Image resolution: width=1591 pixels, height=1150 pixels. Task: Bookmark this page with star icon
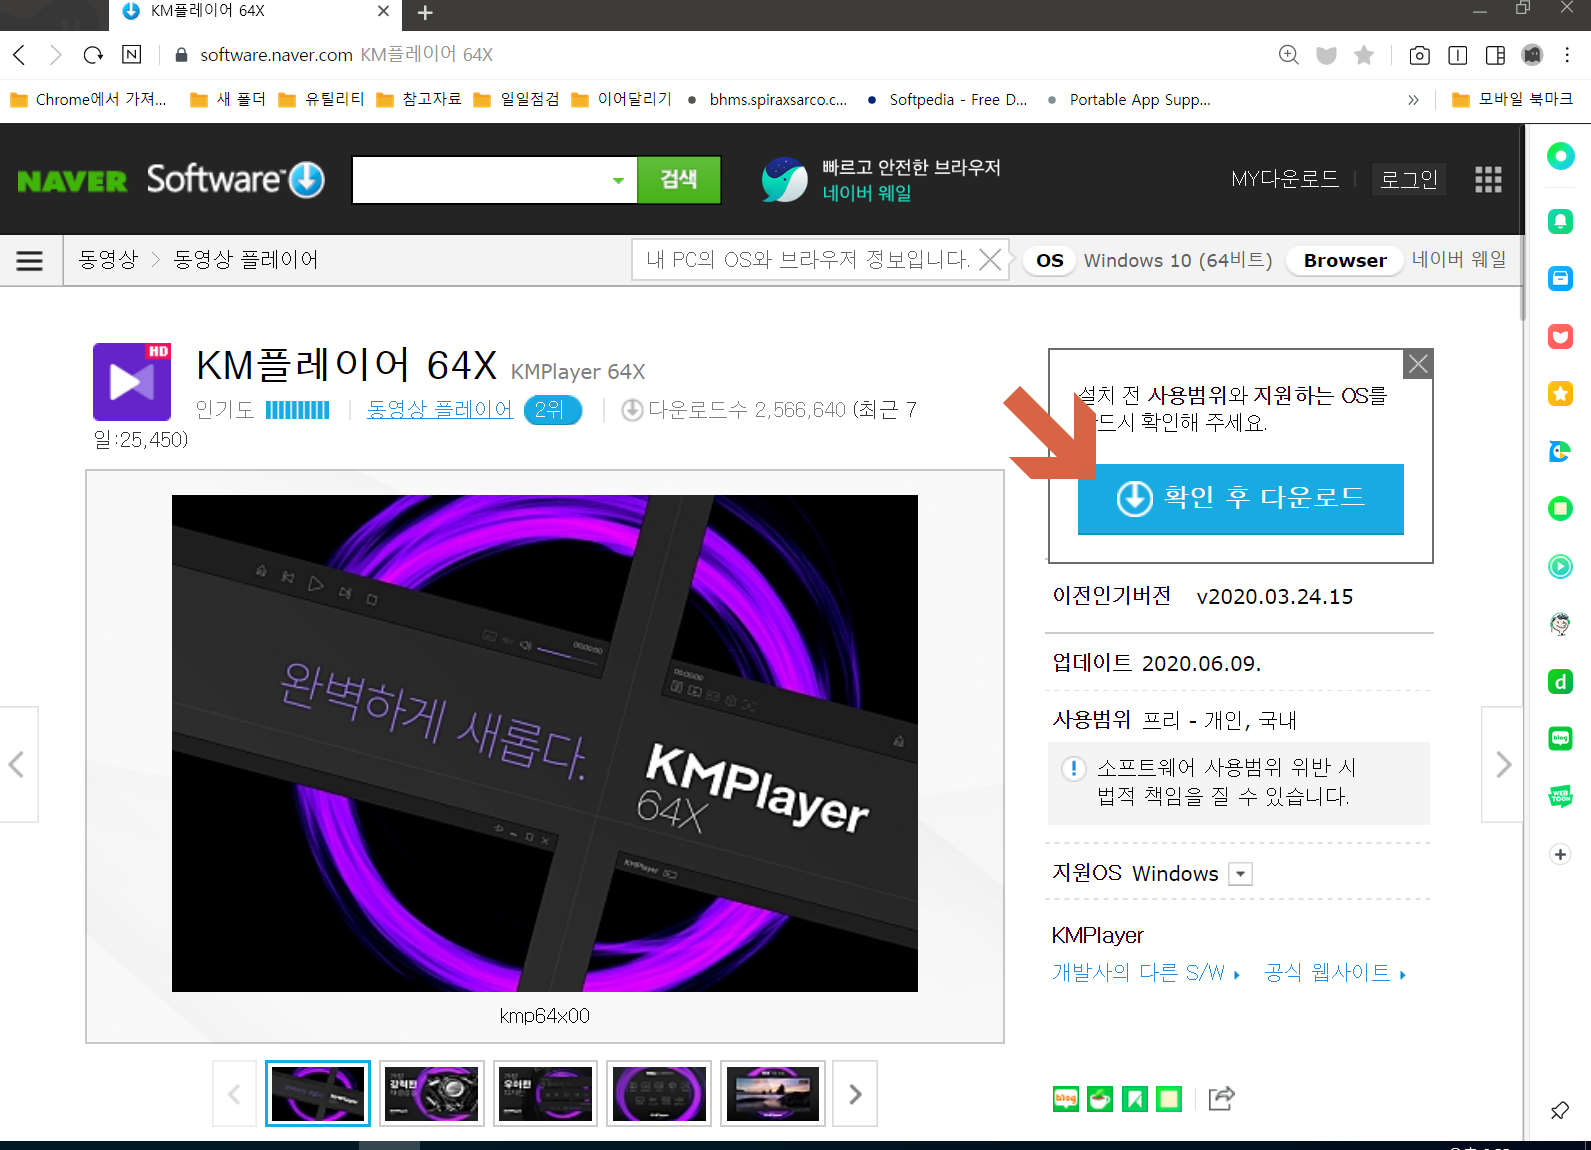click(1364, 55)
